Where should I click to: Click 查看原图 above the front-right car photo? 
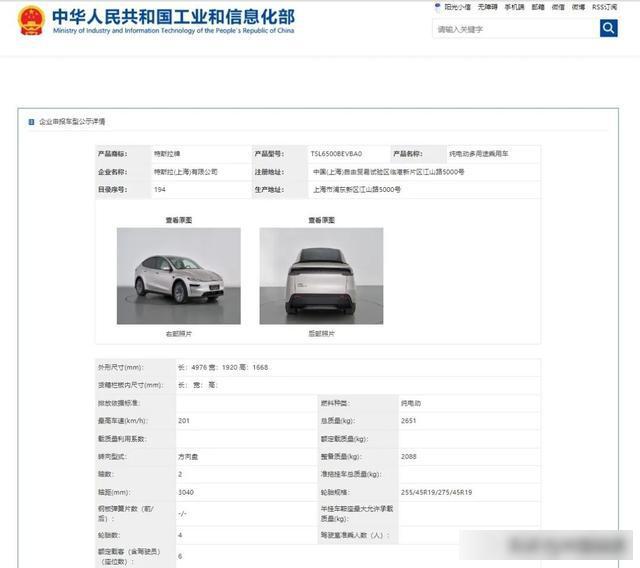[179, 220]
